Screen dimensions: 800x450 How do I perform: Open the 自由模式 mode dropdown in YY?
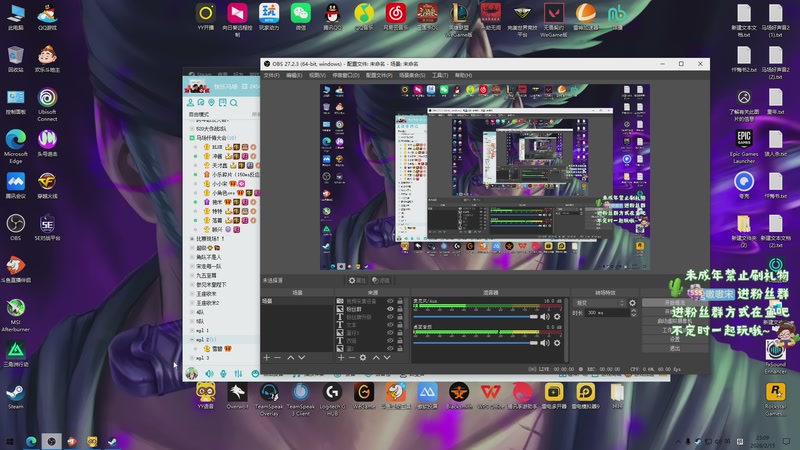point(199,114)
